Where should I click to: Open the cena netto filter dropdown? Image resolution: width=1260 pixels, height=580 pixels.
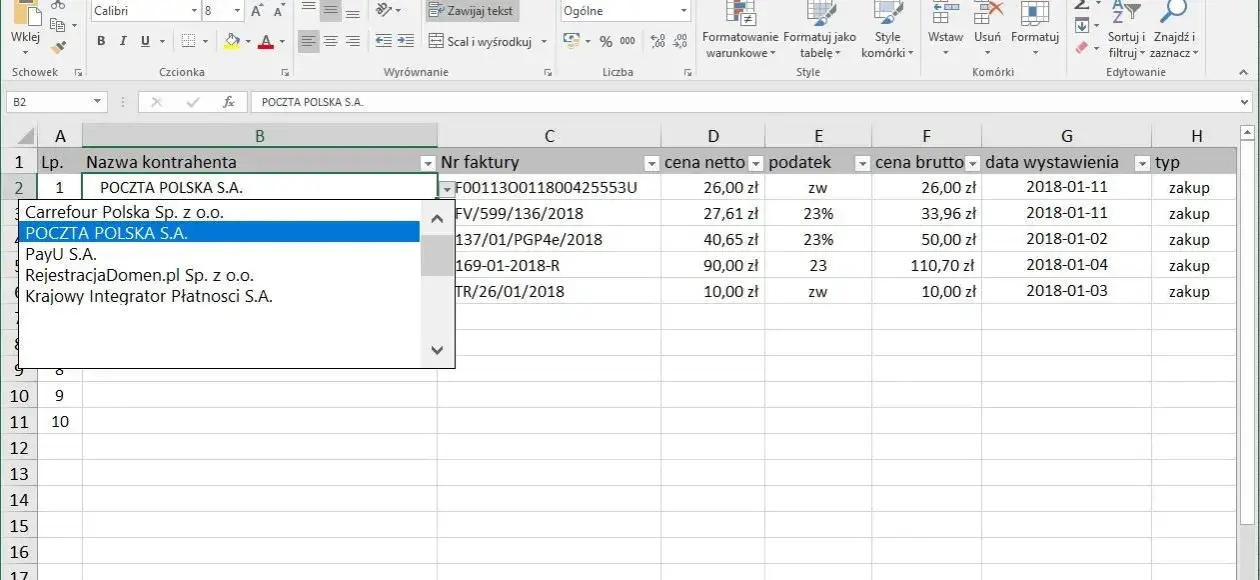point(756,163)
